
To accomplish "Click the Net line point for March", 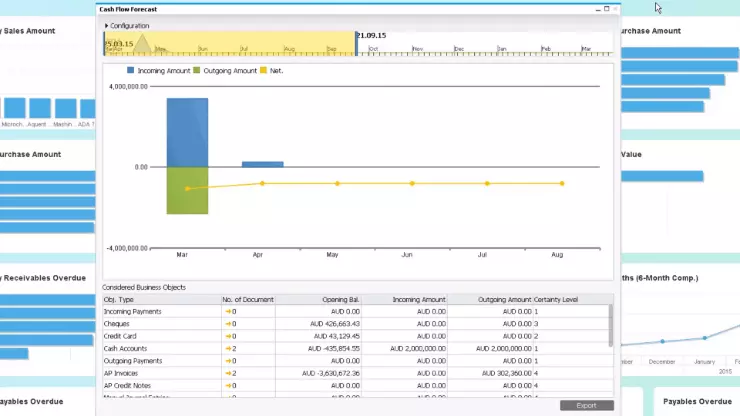I will point(187,188).
